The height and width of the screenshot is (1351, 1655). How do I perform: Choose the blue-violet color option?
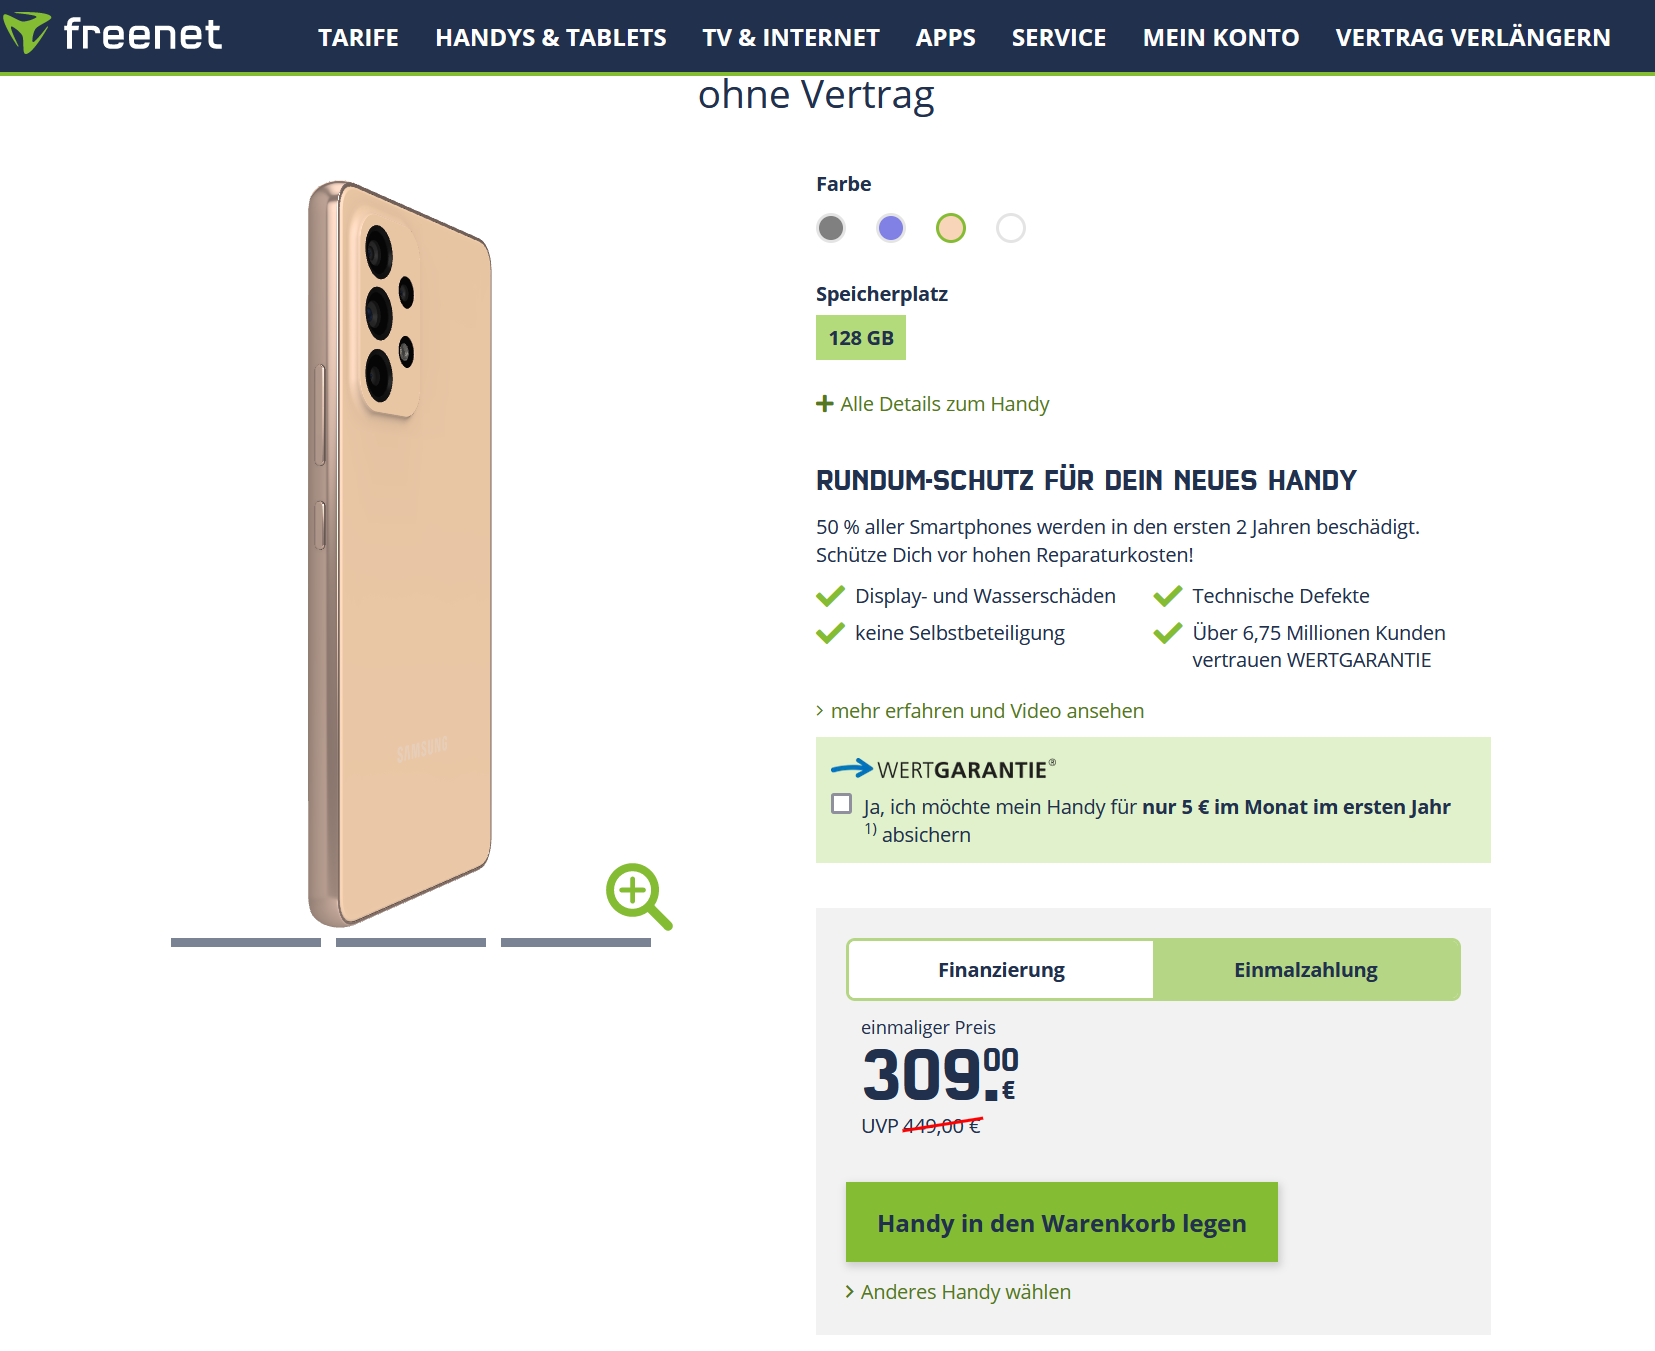[891, 228]
